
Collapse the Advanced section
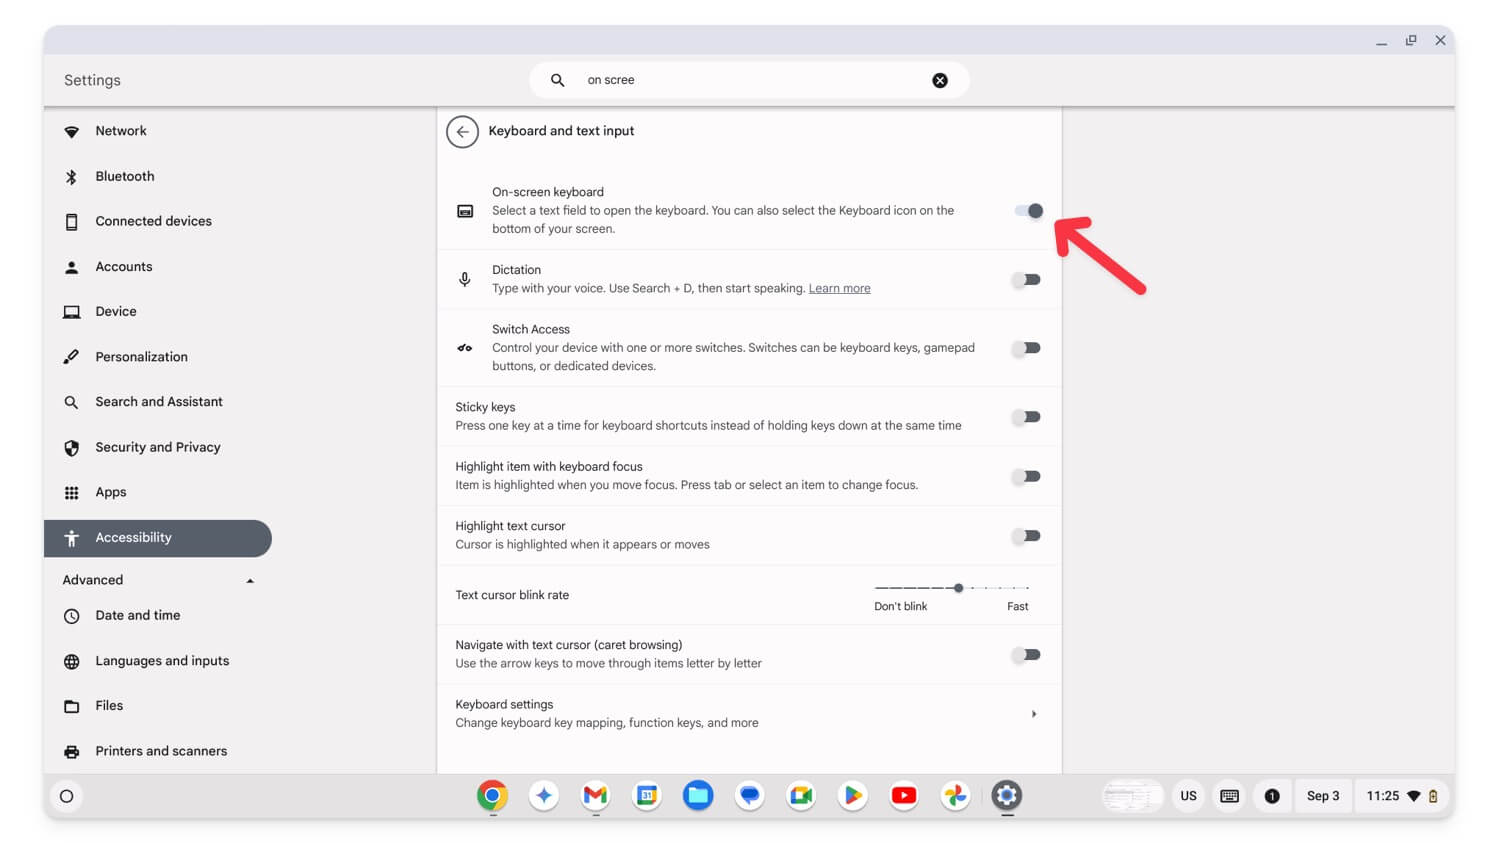[x=250, y=581]
